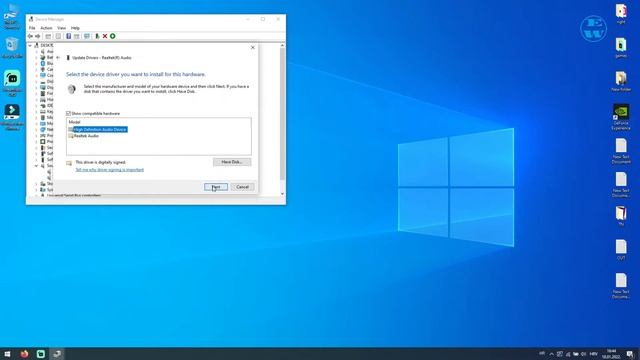This screenshot has height=360, width=640.
Task: Open the Recycle Bin desktop icon
Action: click(x=12, y=48)
